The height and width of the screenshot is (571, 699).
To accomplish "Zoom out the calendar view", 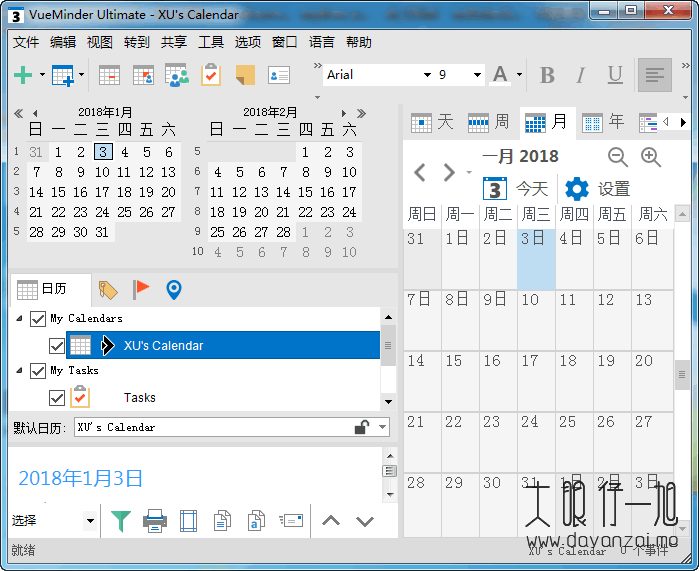I will (x=617, y=157).
